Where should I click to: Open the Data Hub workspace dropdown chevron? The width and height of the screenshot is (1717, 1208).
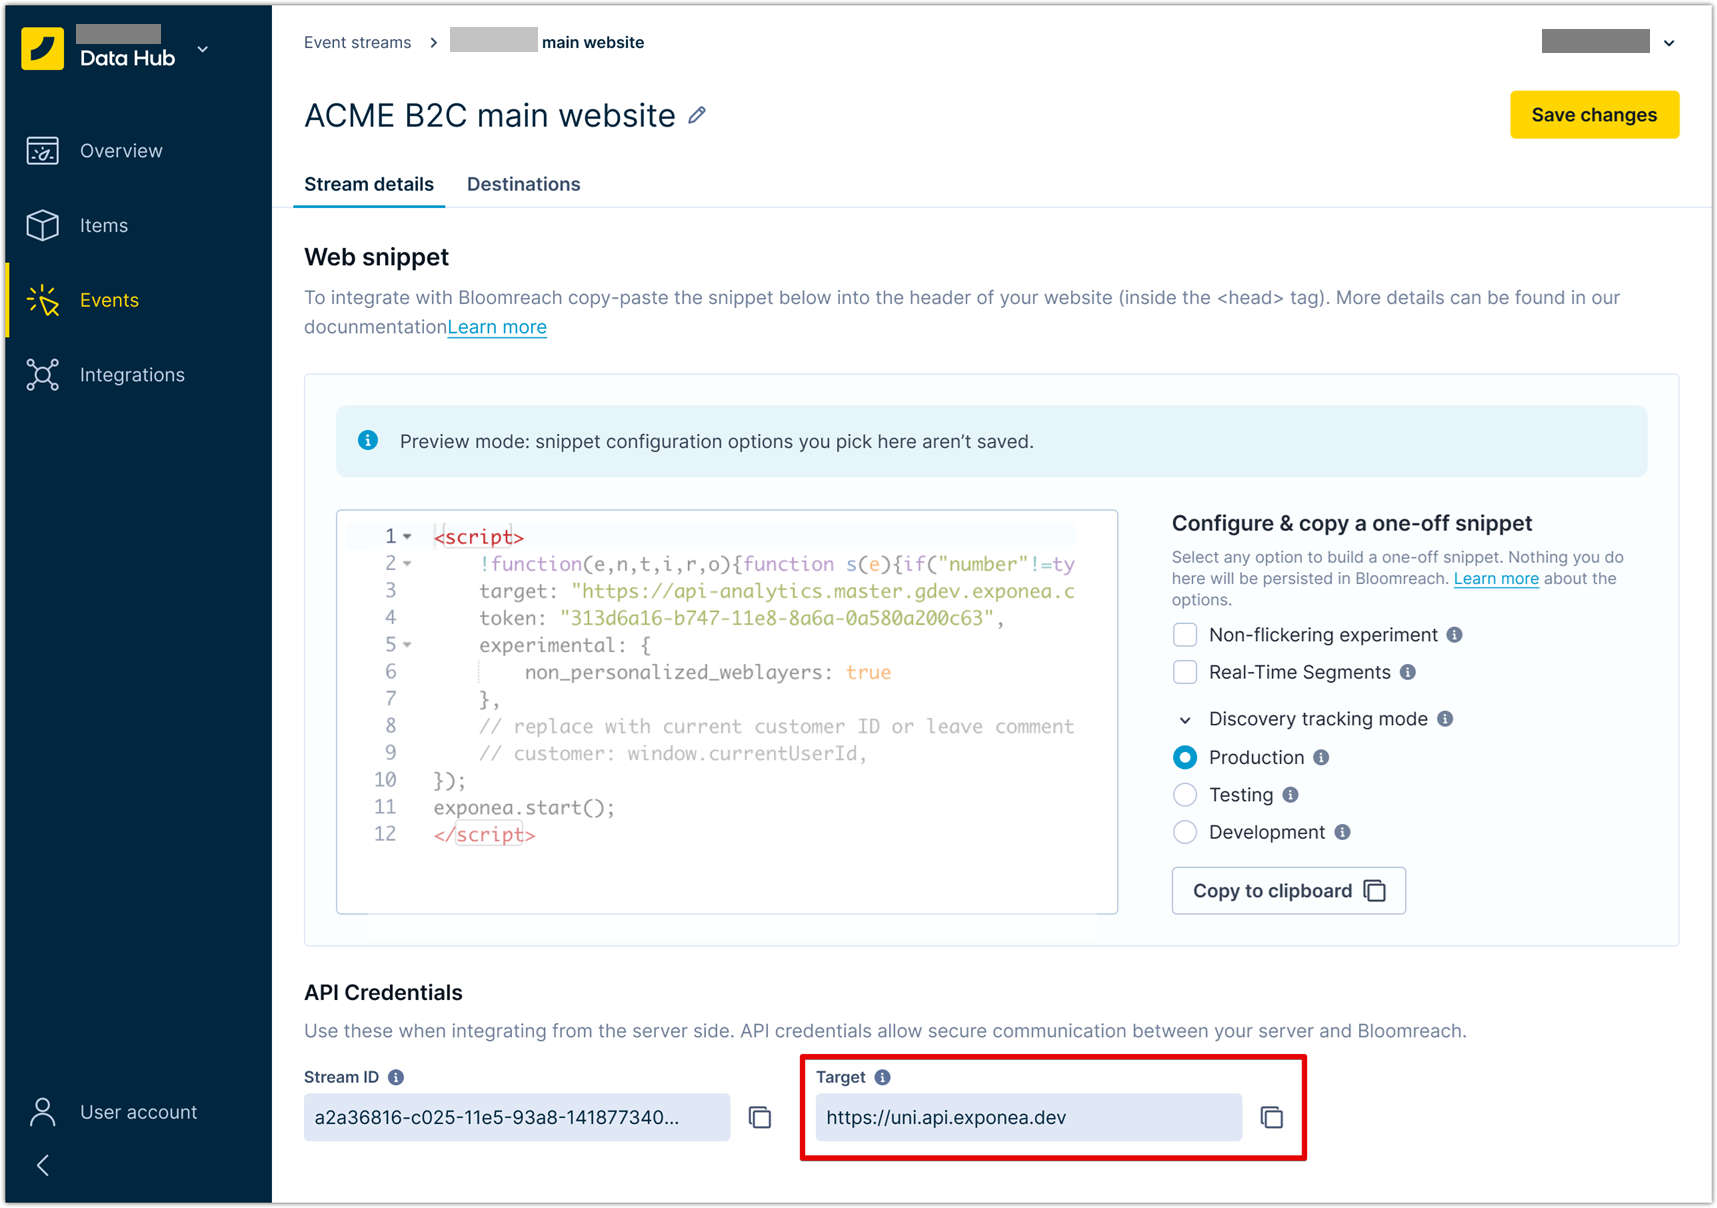pos(203,49)
